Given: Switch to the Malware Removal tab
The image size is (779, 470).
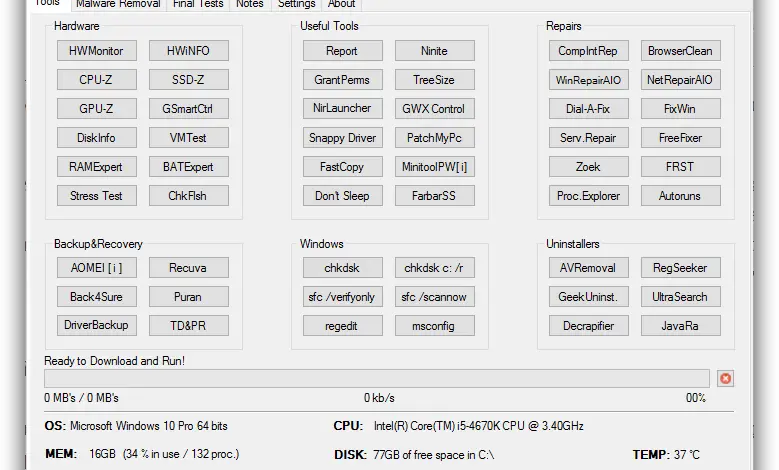Looking at the screenshot, I should click(x=118, y=4).
